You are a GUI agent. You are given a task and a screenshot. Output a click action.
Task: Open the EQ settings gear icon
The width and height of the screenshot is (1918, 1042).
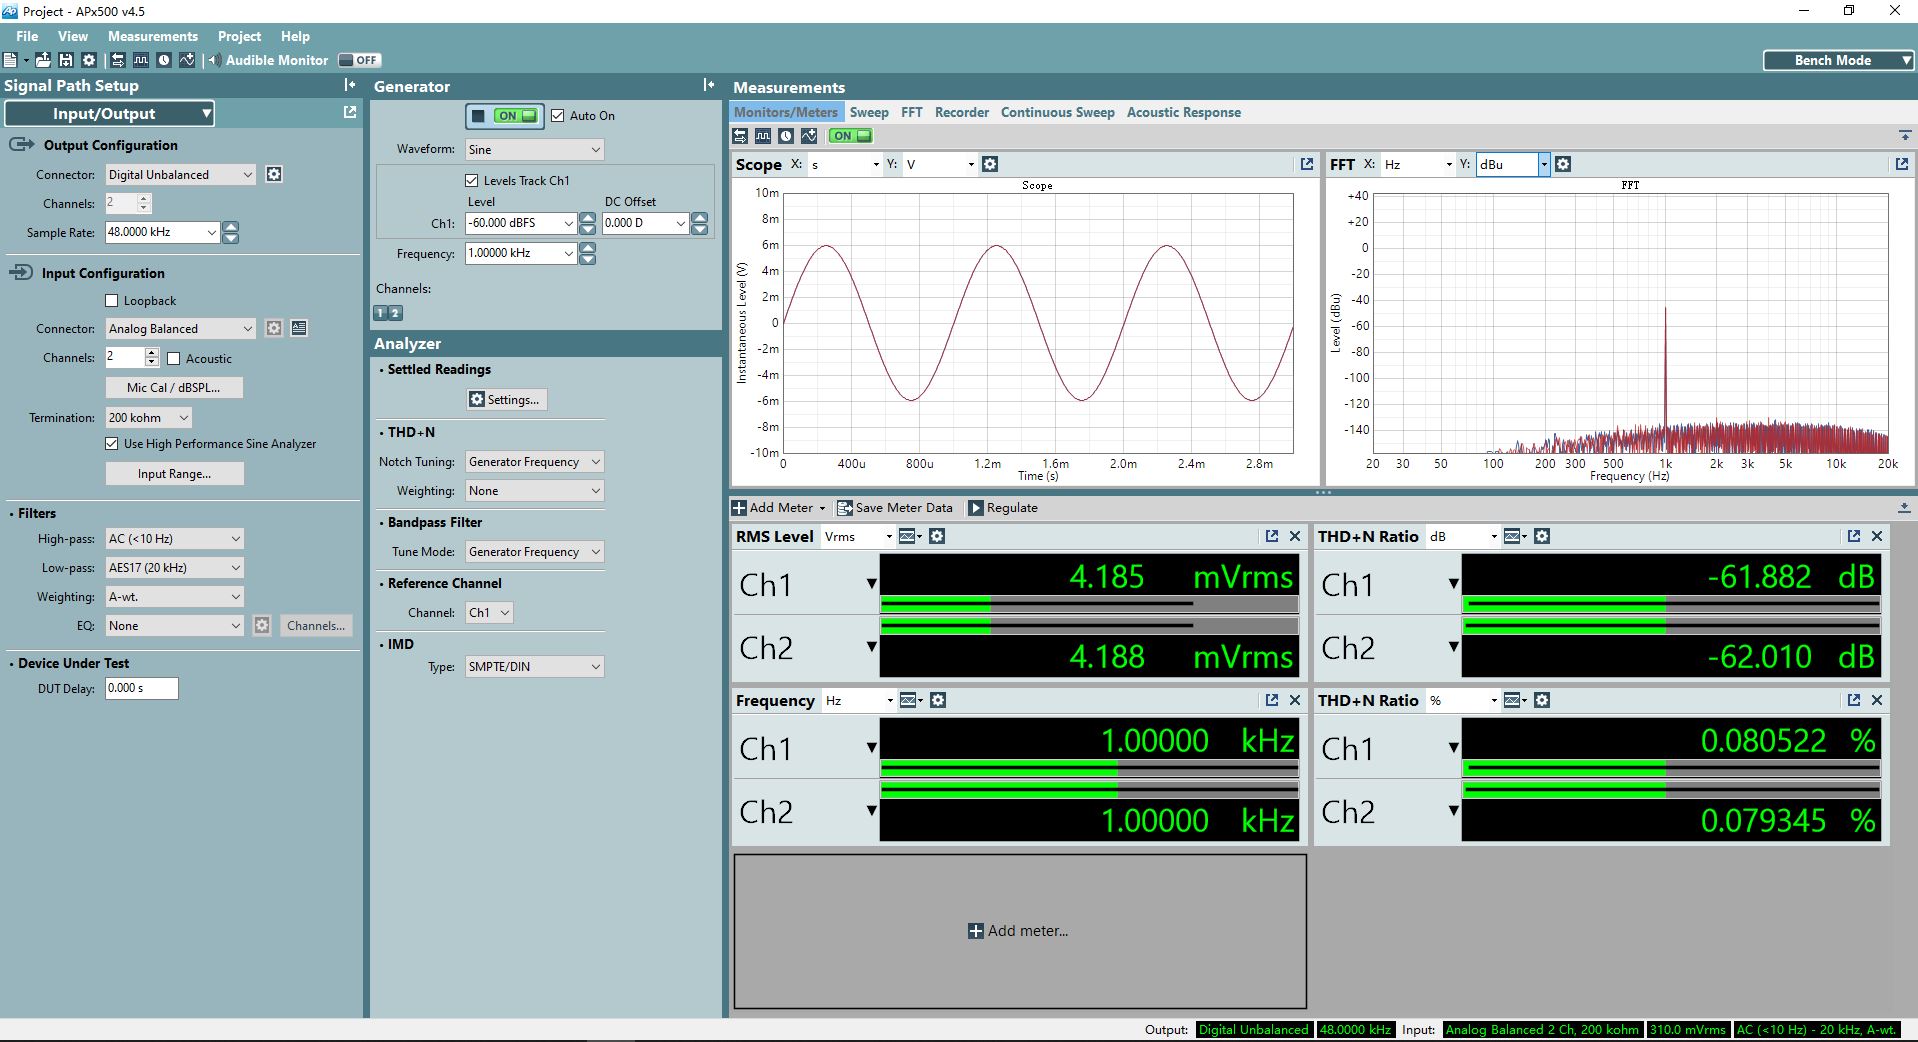point(262,626)
